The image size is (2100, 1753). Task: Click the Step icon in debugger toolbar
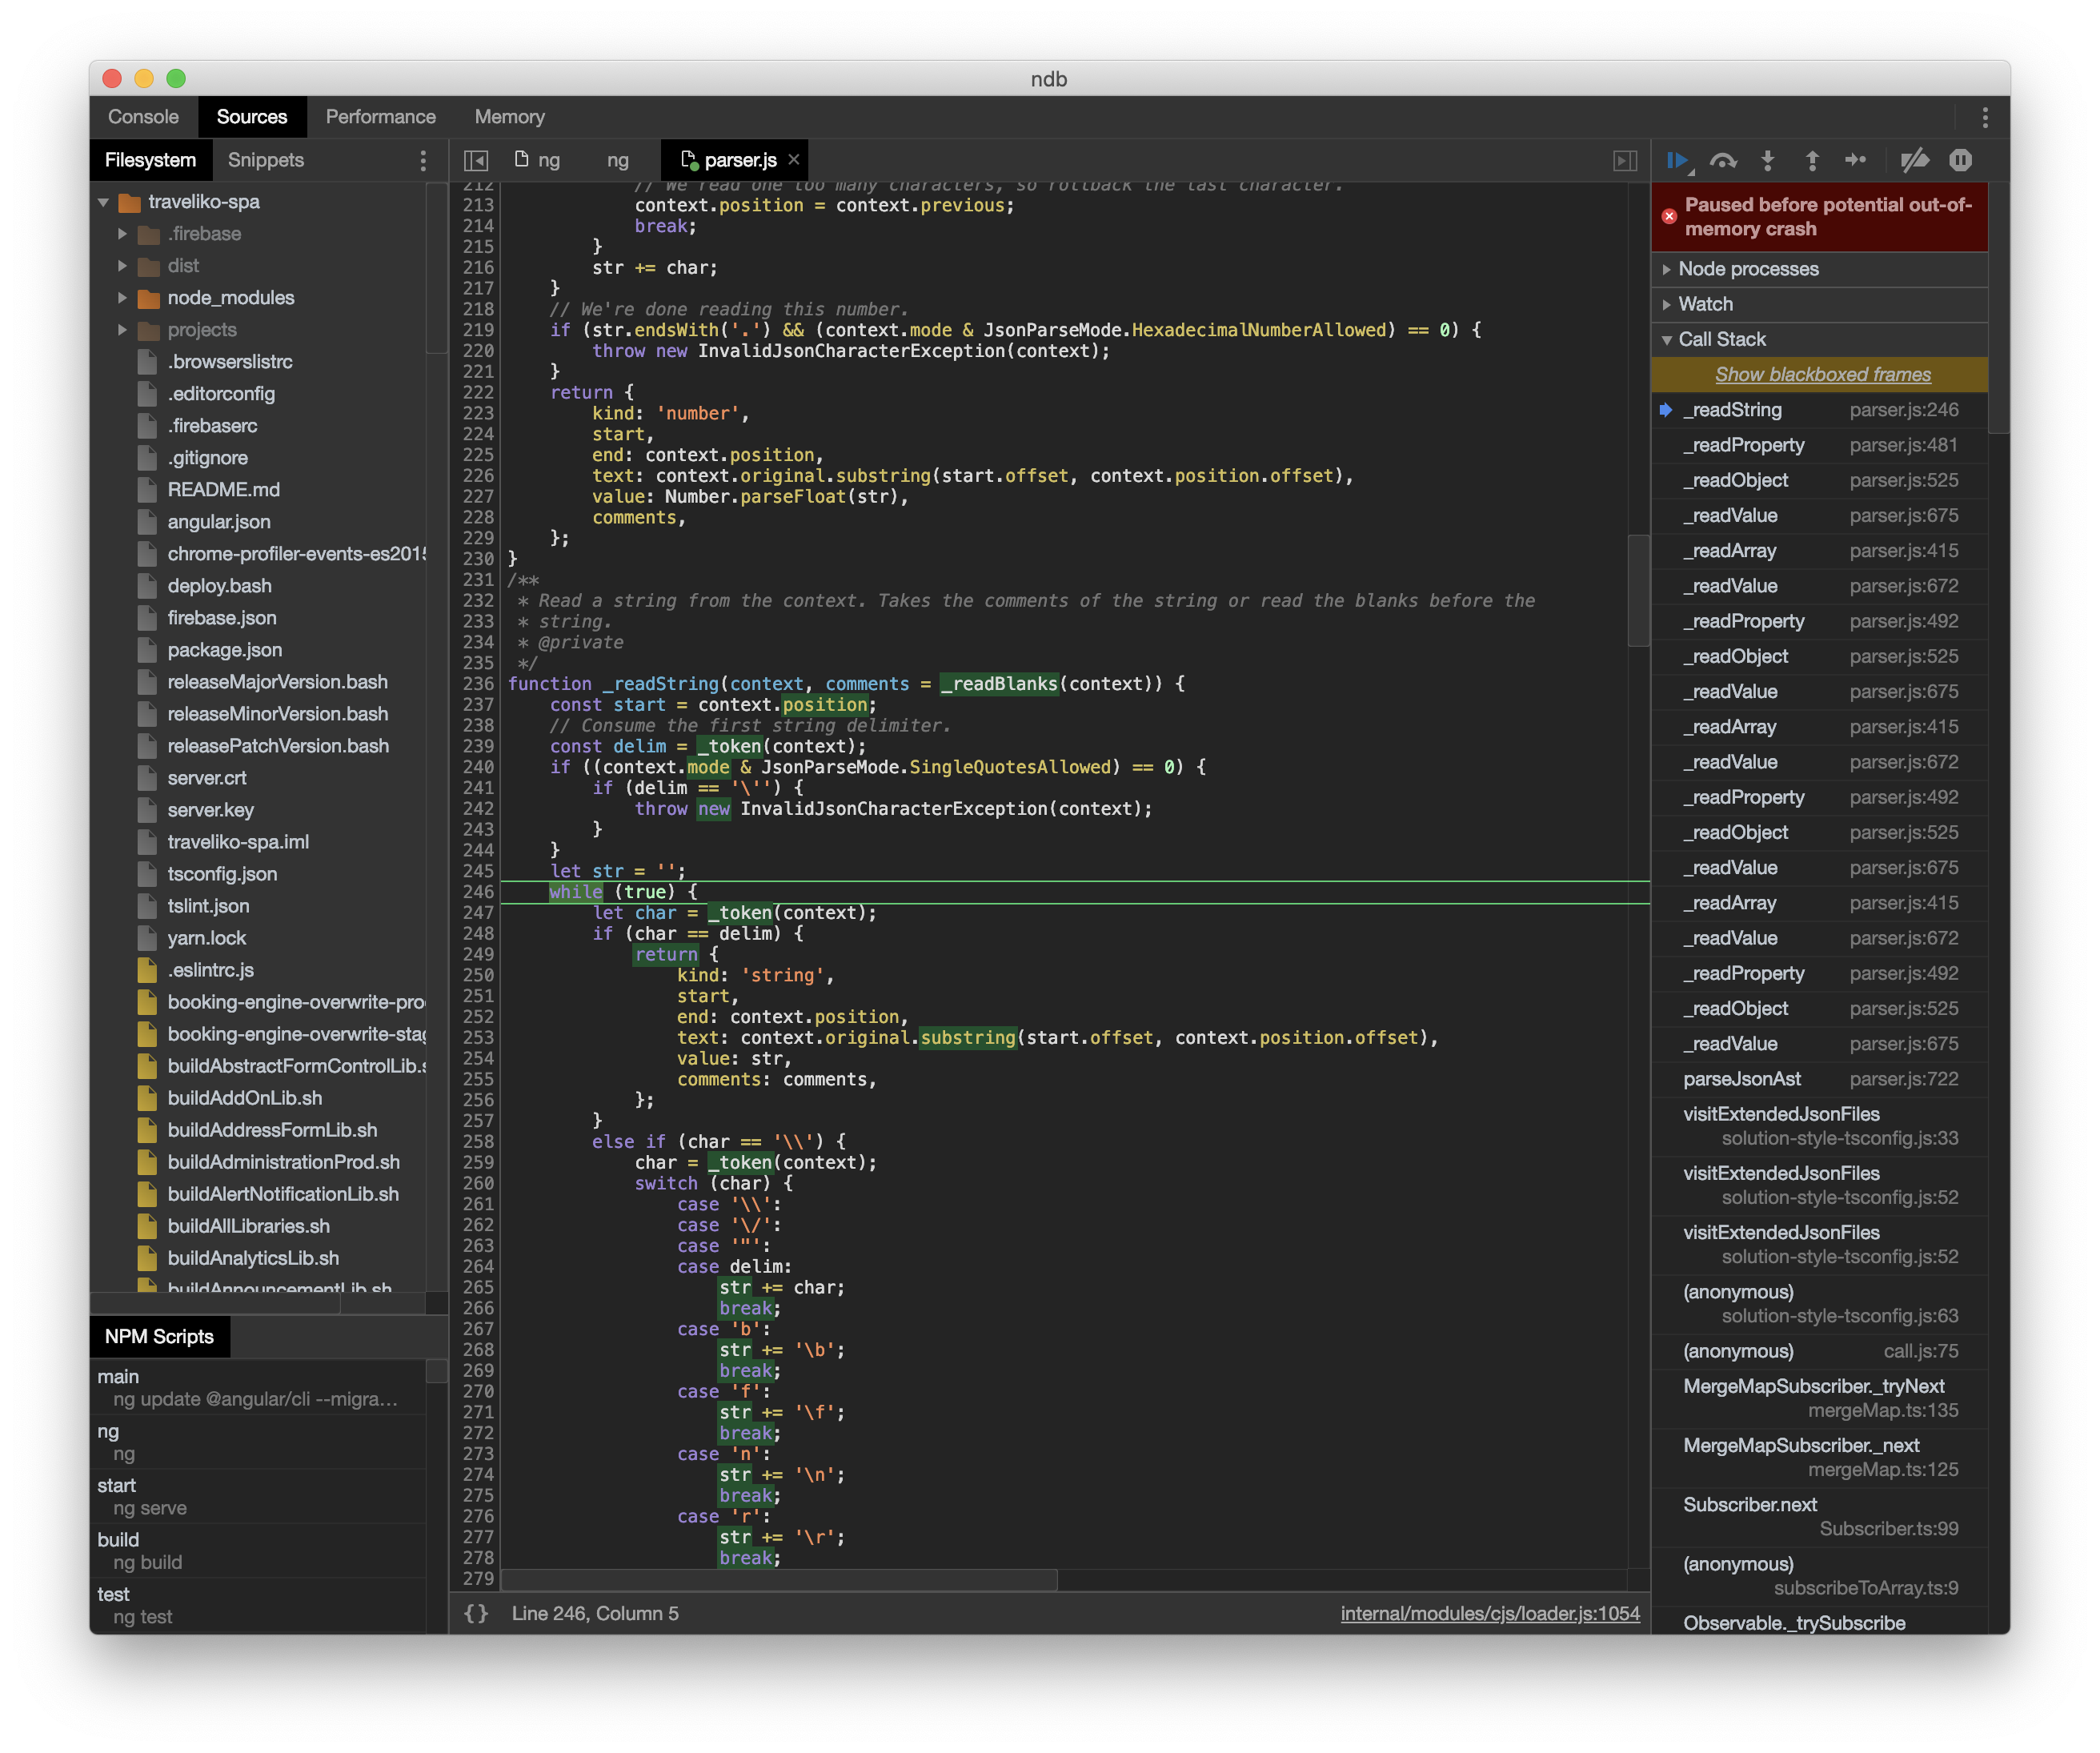click(1856, 161)
